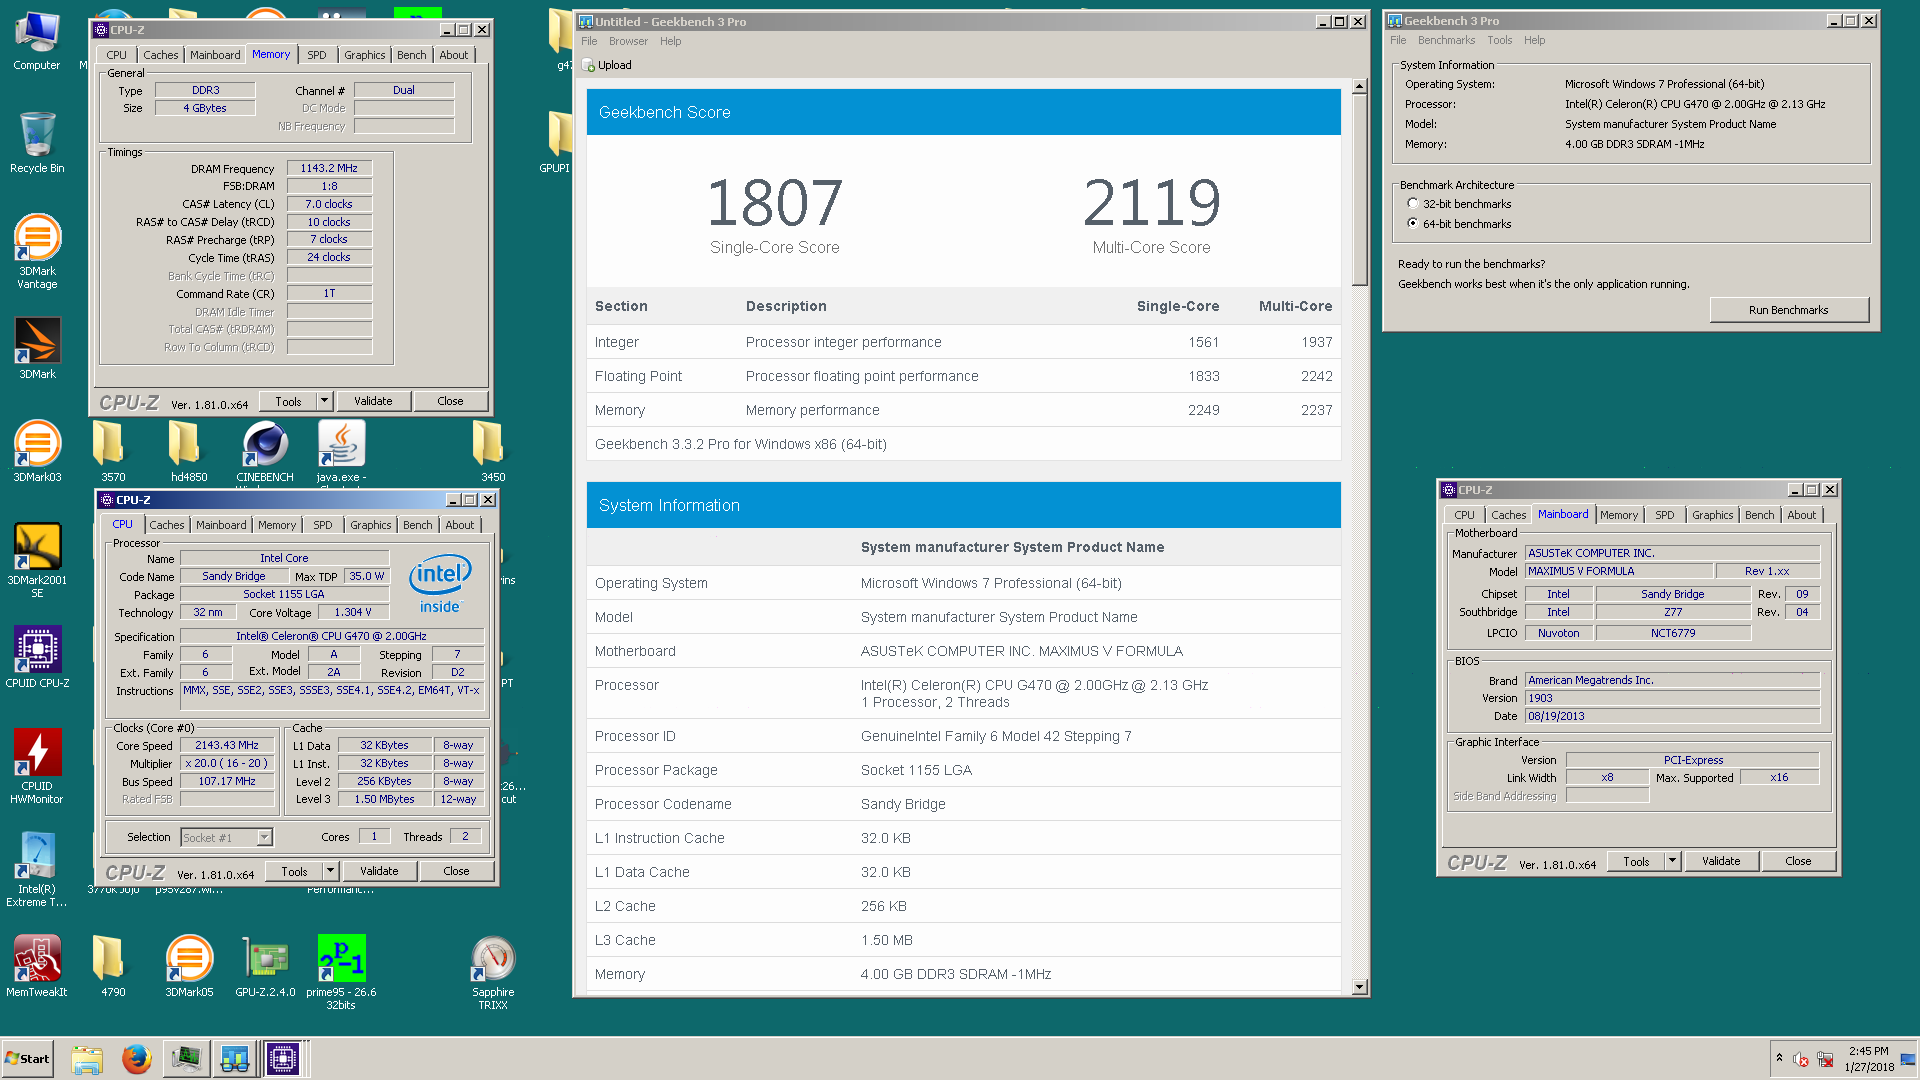Viewport: 1920px width, 1080px height.
Task: Open the resource monitor taskbar icon
Action: coord(186,1058)
